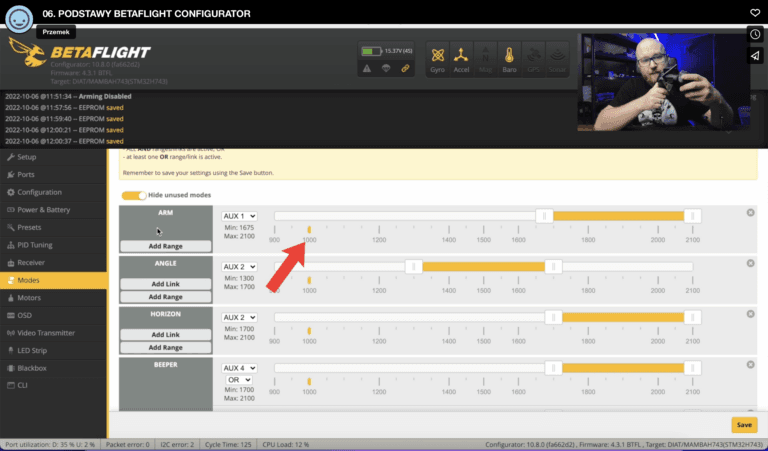This screenshot has height=451, width=768.
Task: Click the warning triangle status icon
Action: coord(367,69)
